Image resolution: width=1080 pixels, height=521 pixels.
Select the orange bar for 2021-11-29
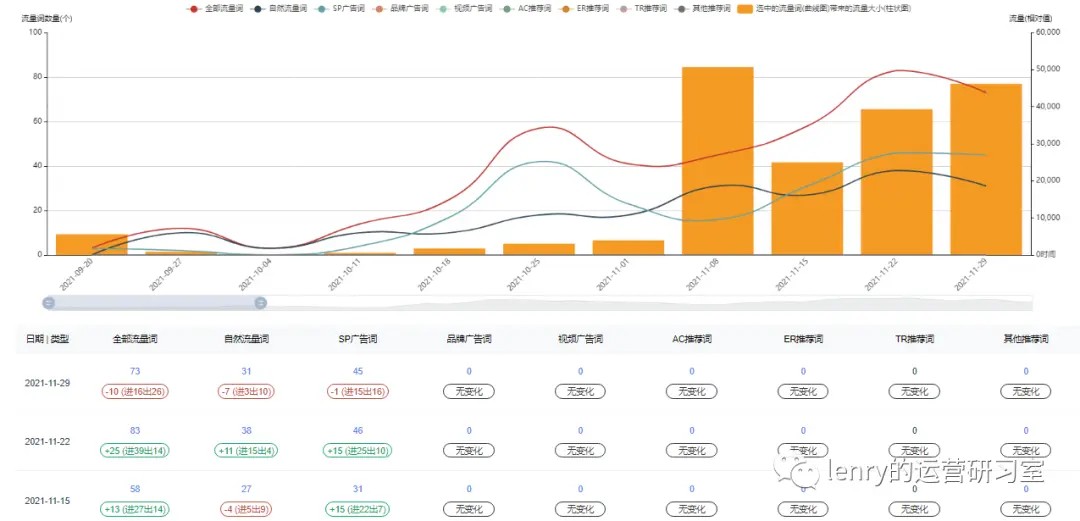[986, 169]
